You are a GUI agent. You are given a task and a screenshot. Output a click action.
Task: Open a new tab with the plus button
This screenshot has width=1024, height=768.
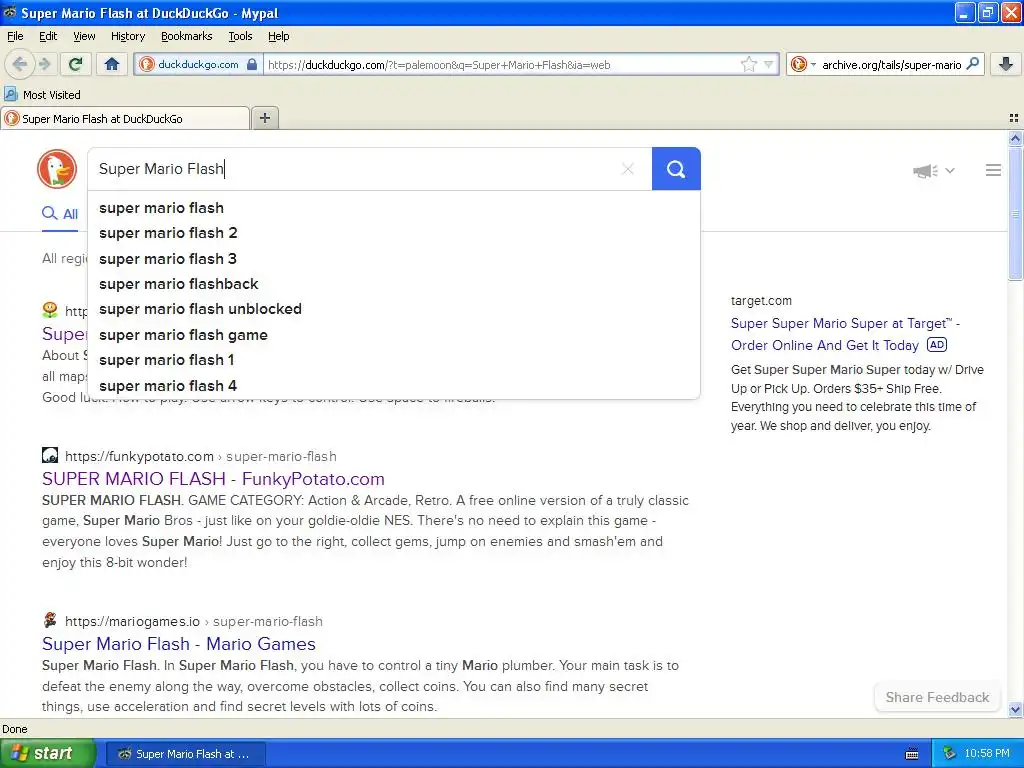tap(264, 118)
